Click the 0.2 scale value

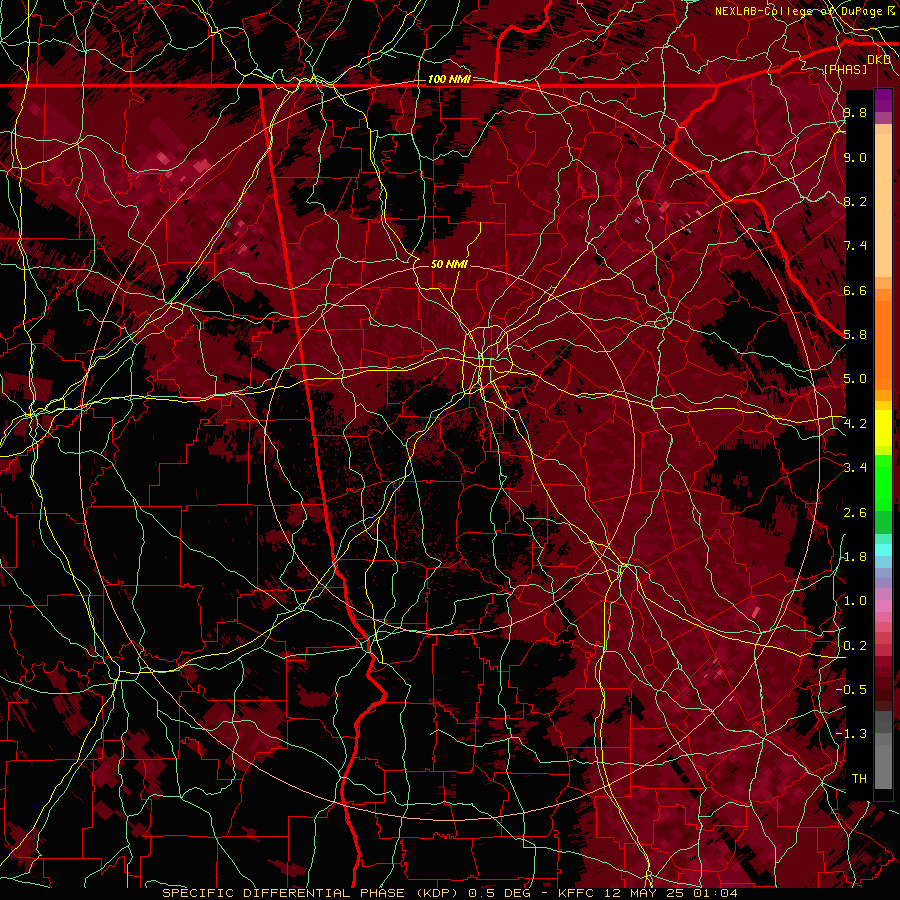pyautogui.click(x=855, y=646)
